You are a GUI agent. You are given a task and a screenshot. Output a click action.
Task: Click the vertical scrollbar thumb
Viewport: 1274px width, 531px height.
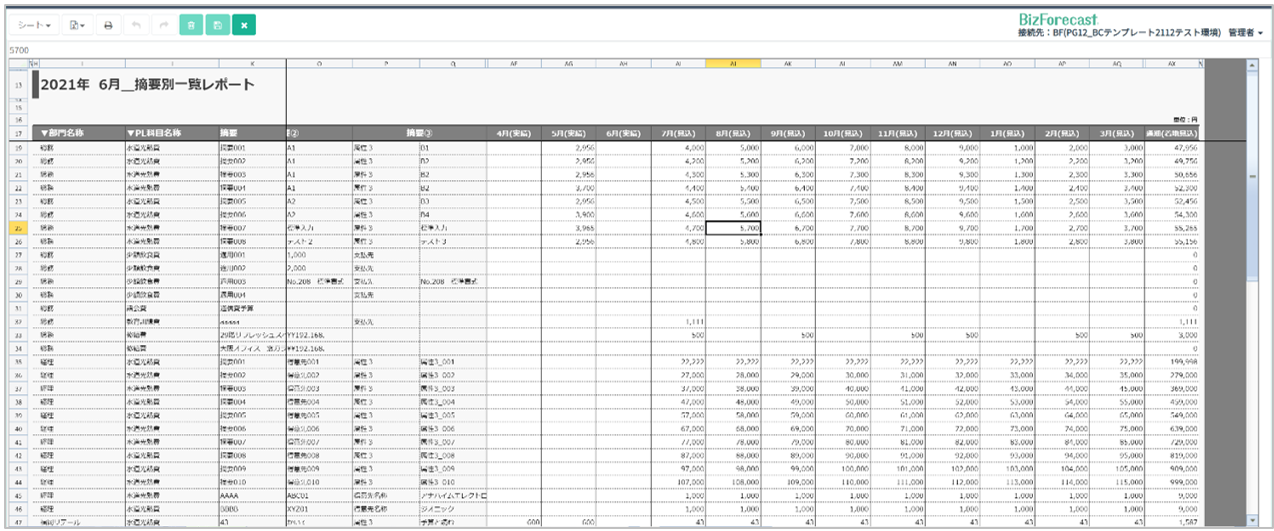pyautogui.click(x=1251, y=175)
